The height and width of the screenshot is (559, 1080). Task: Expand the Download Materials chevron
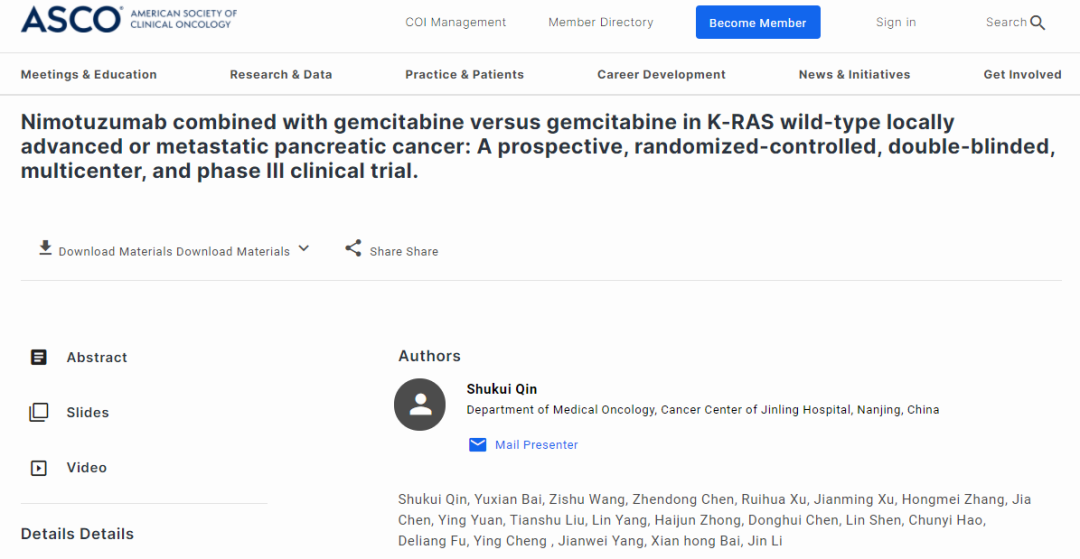(304, 249)
